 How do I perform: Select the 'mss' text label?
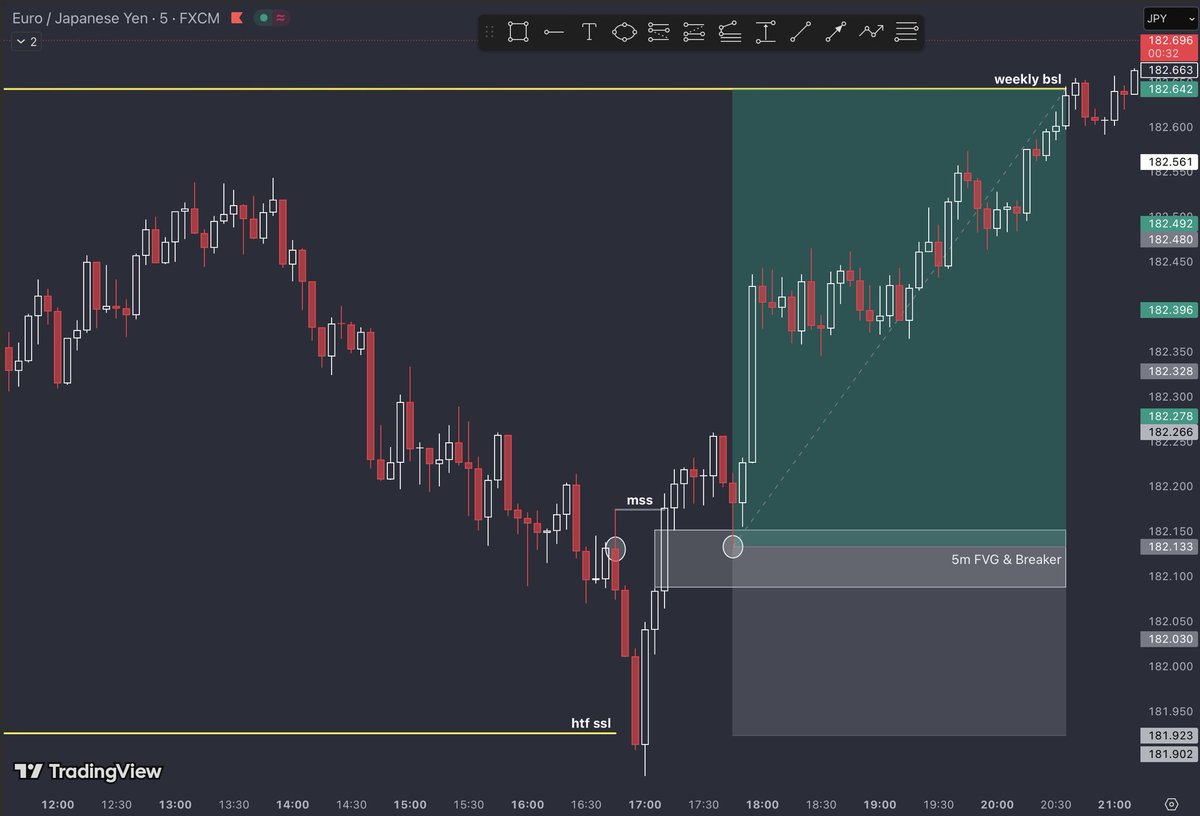click(639, 500)
